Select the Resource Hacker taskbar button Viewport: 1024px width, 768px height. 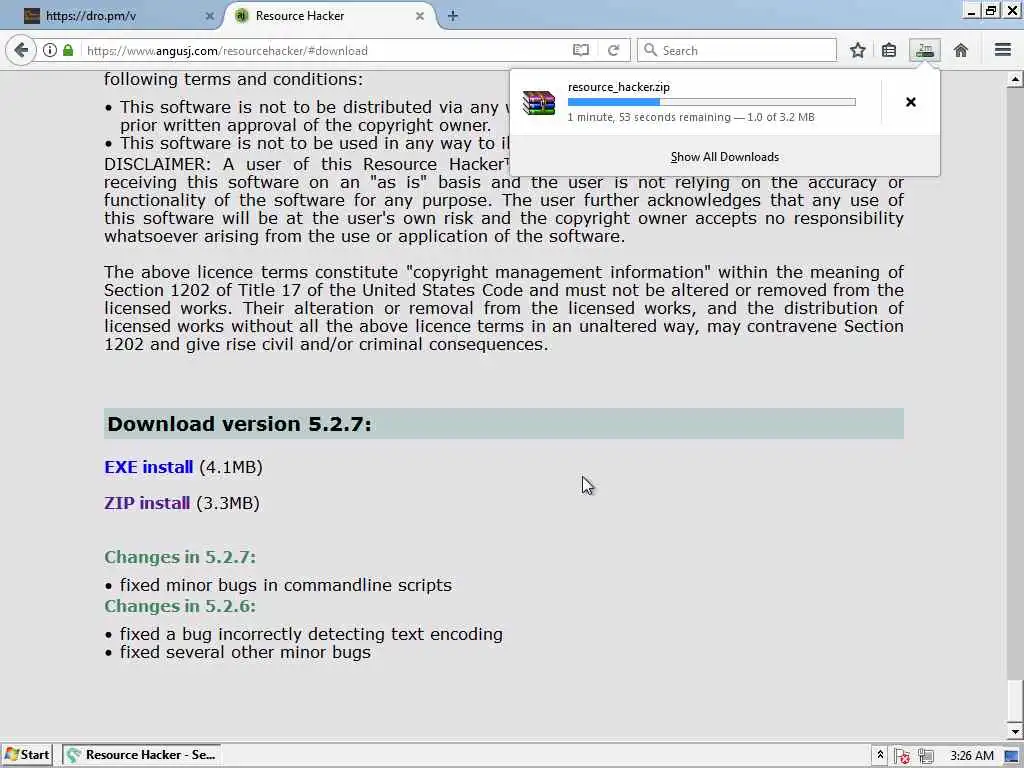click(x=142, y=755)
